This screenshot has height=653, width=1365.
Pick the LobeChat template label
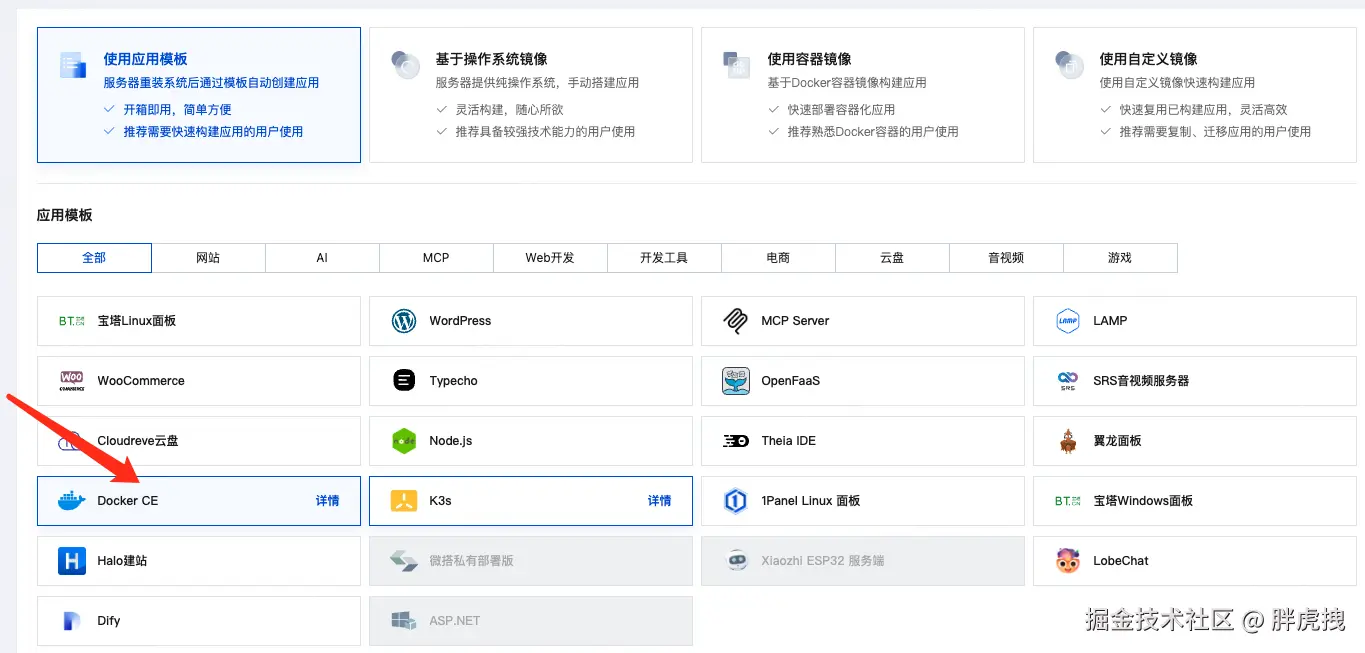point(1121,561)
